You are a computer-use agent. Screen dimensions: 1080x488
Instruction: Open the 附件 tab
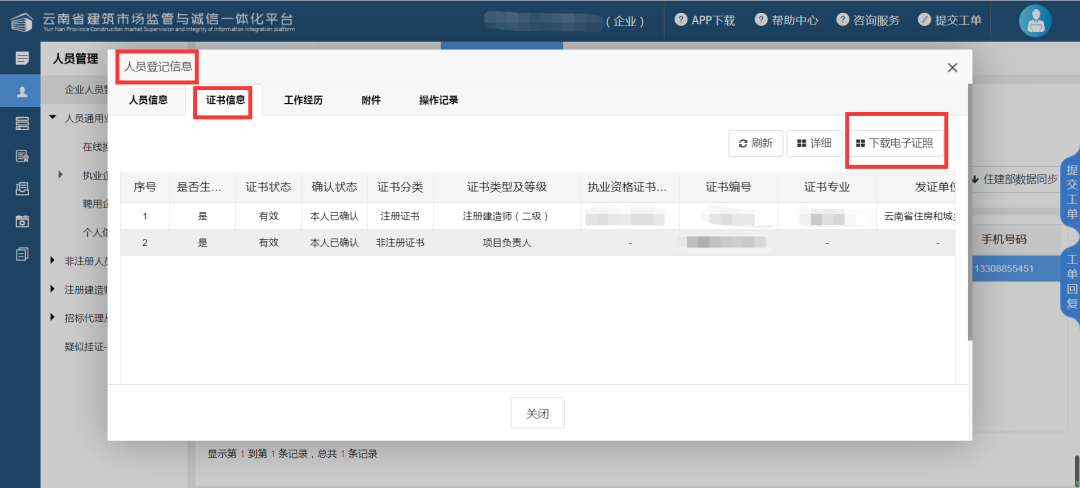(371, 100)
